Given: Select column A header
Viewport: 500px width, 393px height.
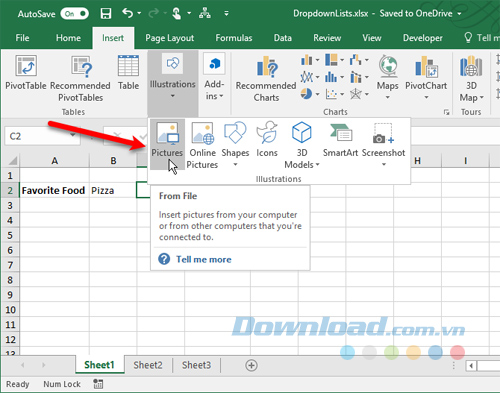Looking at the screenshot, I should tap(54, 161).
